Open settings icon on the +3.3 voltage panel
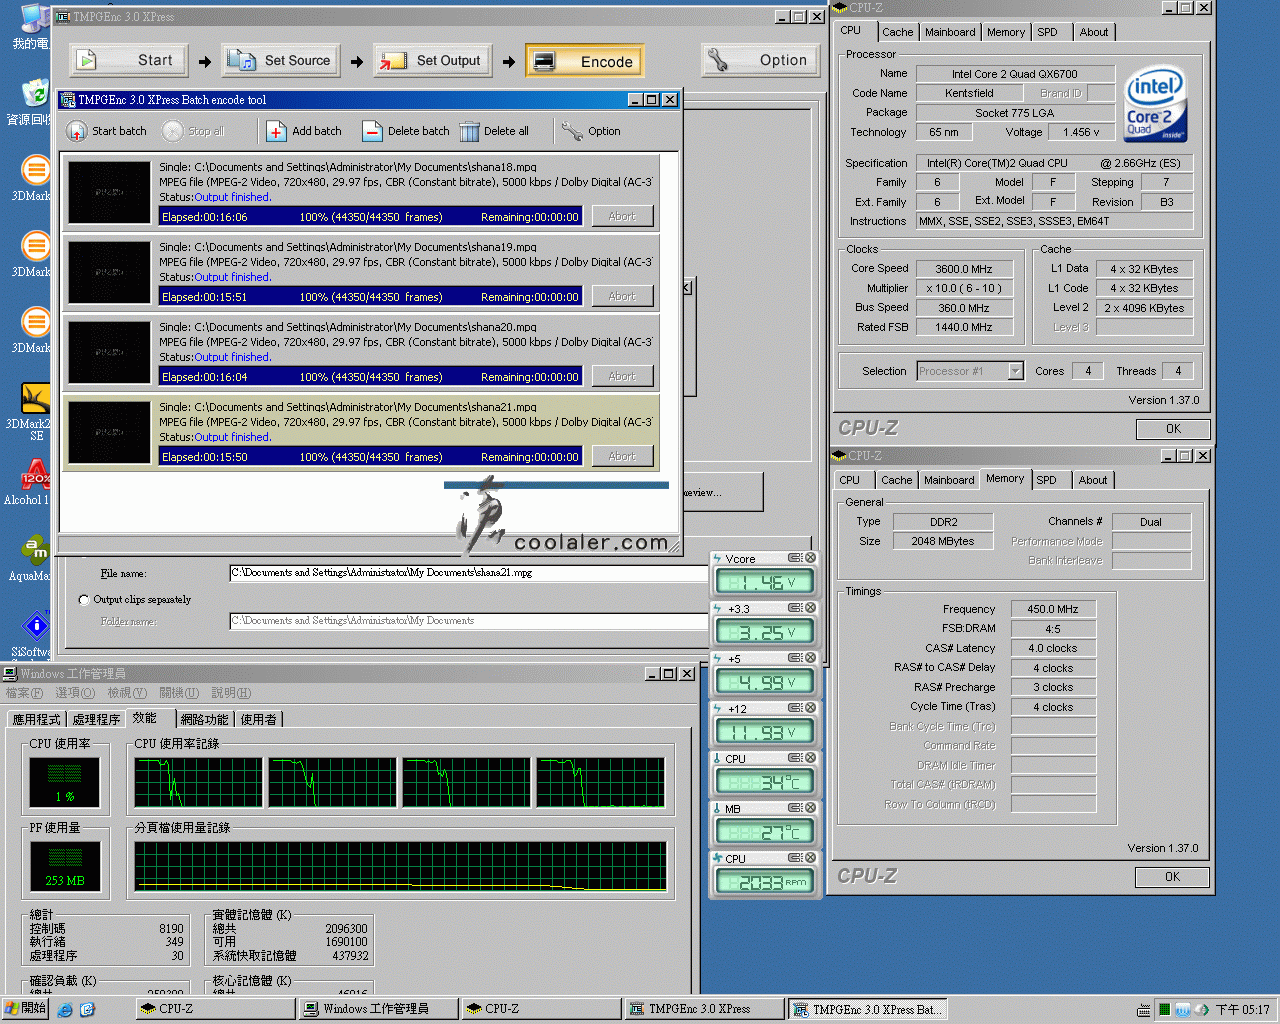The height and width of the screenshot is (1024, 1280). point(795,608)
